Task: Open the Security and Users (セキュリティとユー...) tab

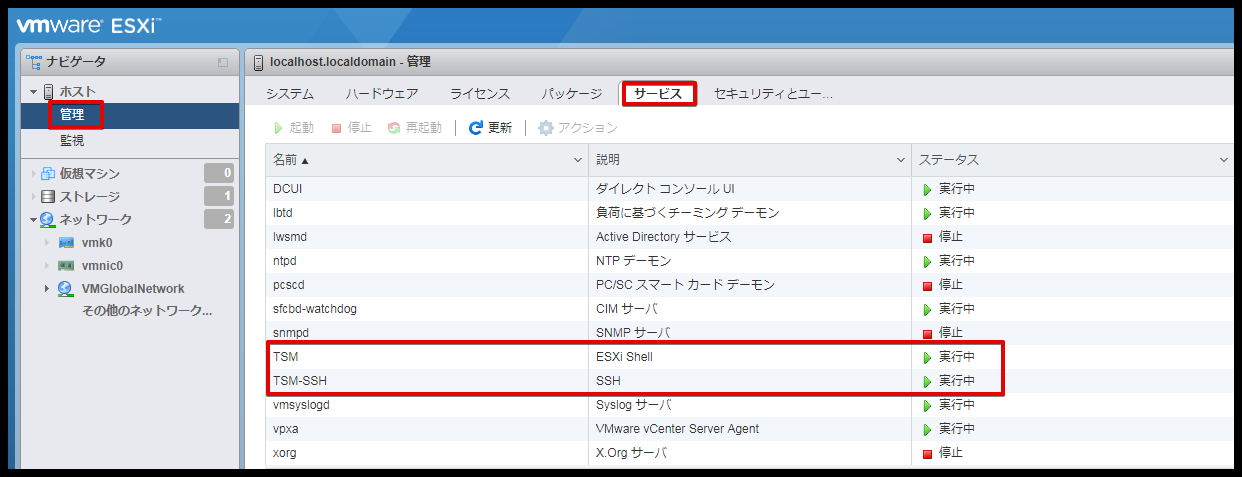Action: pyautogui.click(x=773, y=94)
